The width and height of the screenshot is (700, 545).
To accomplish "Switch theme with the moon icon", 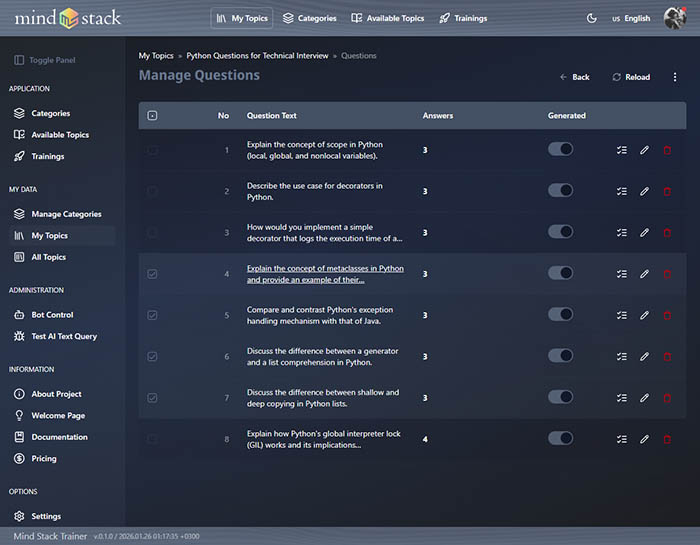I will (592, 18).
